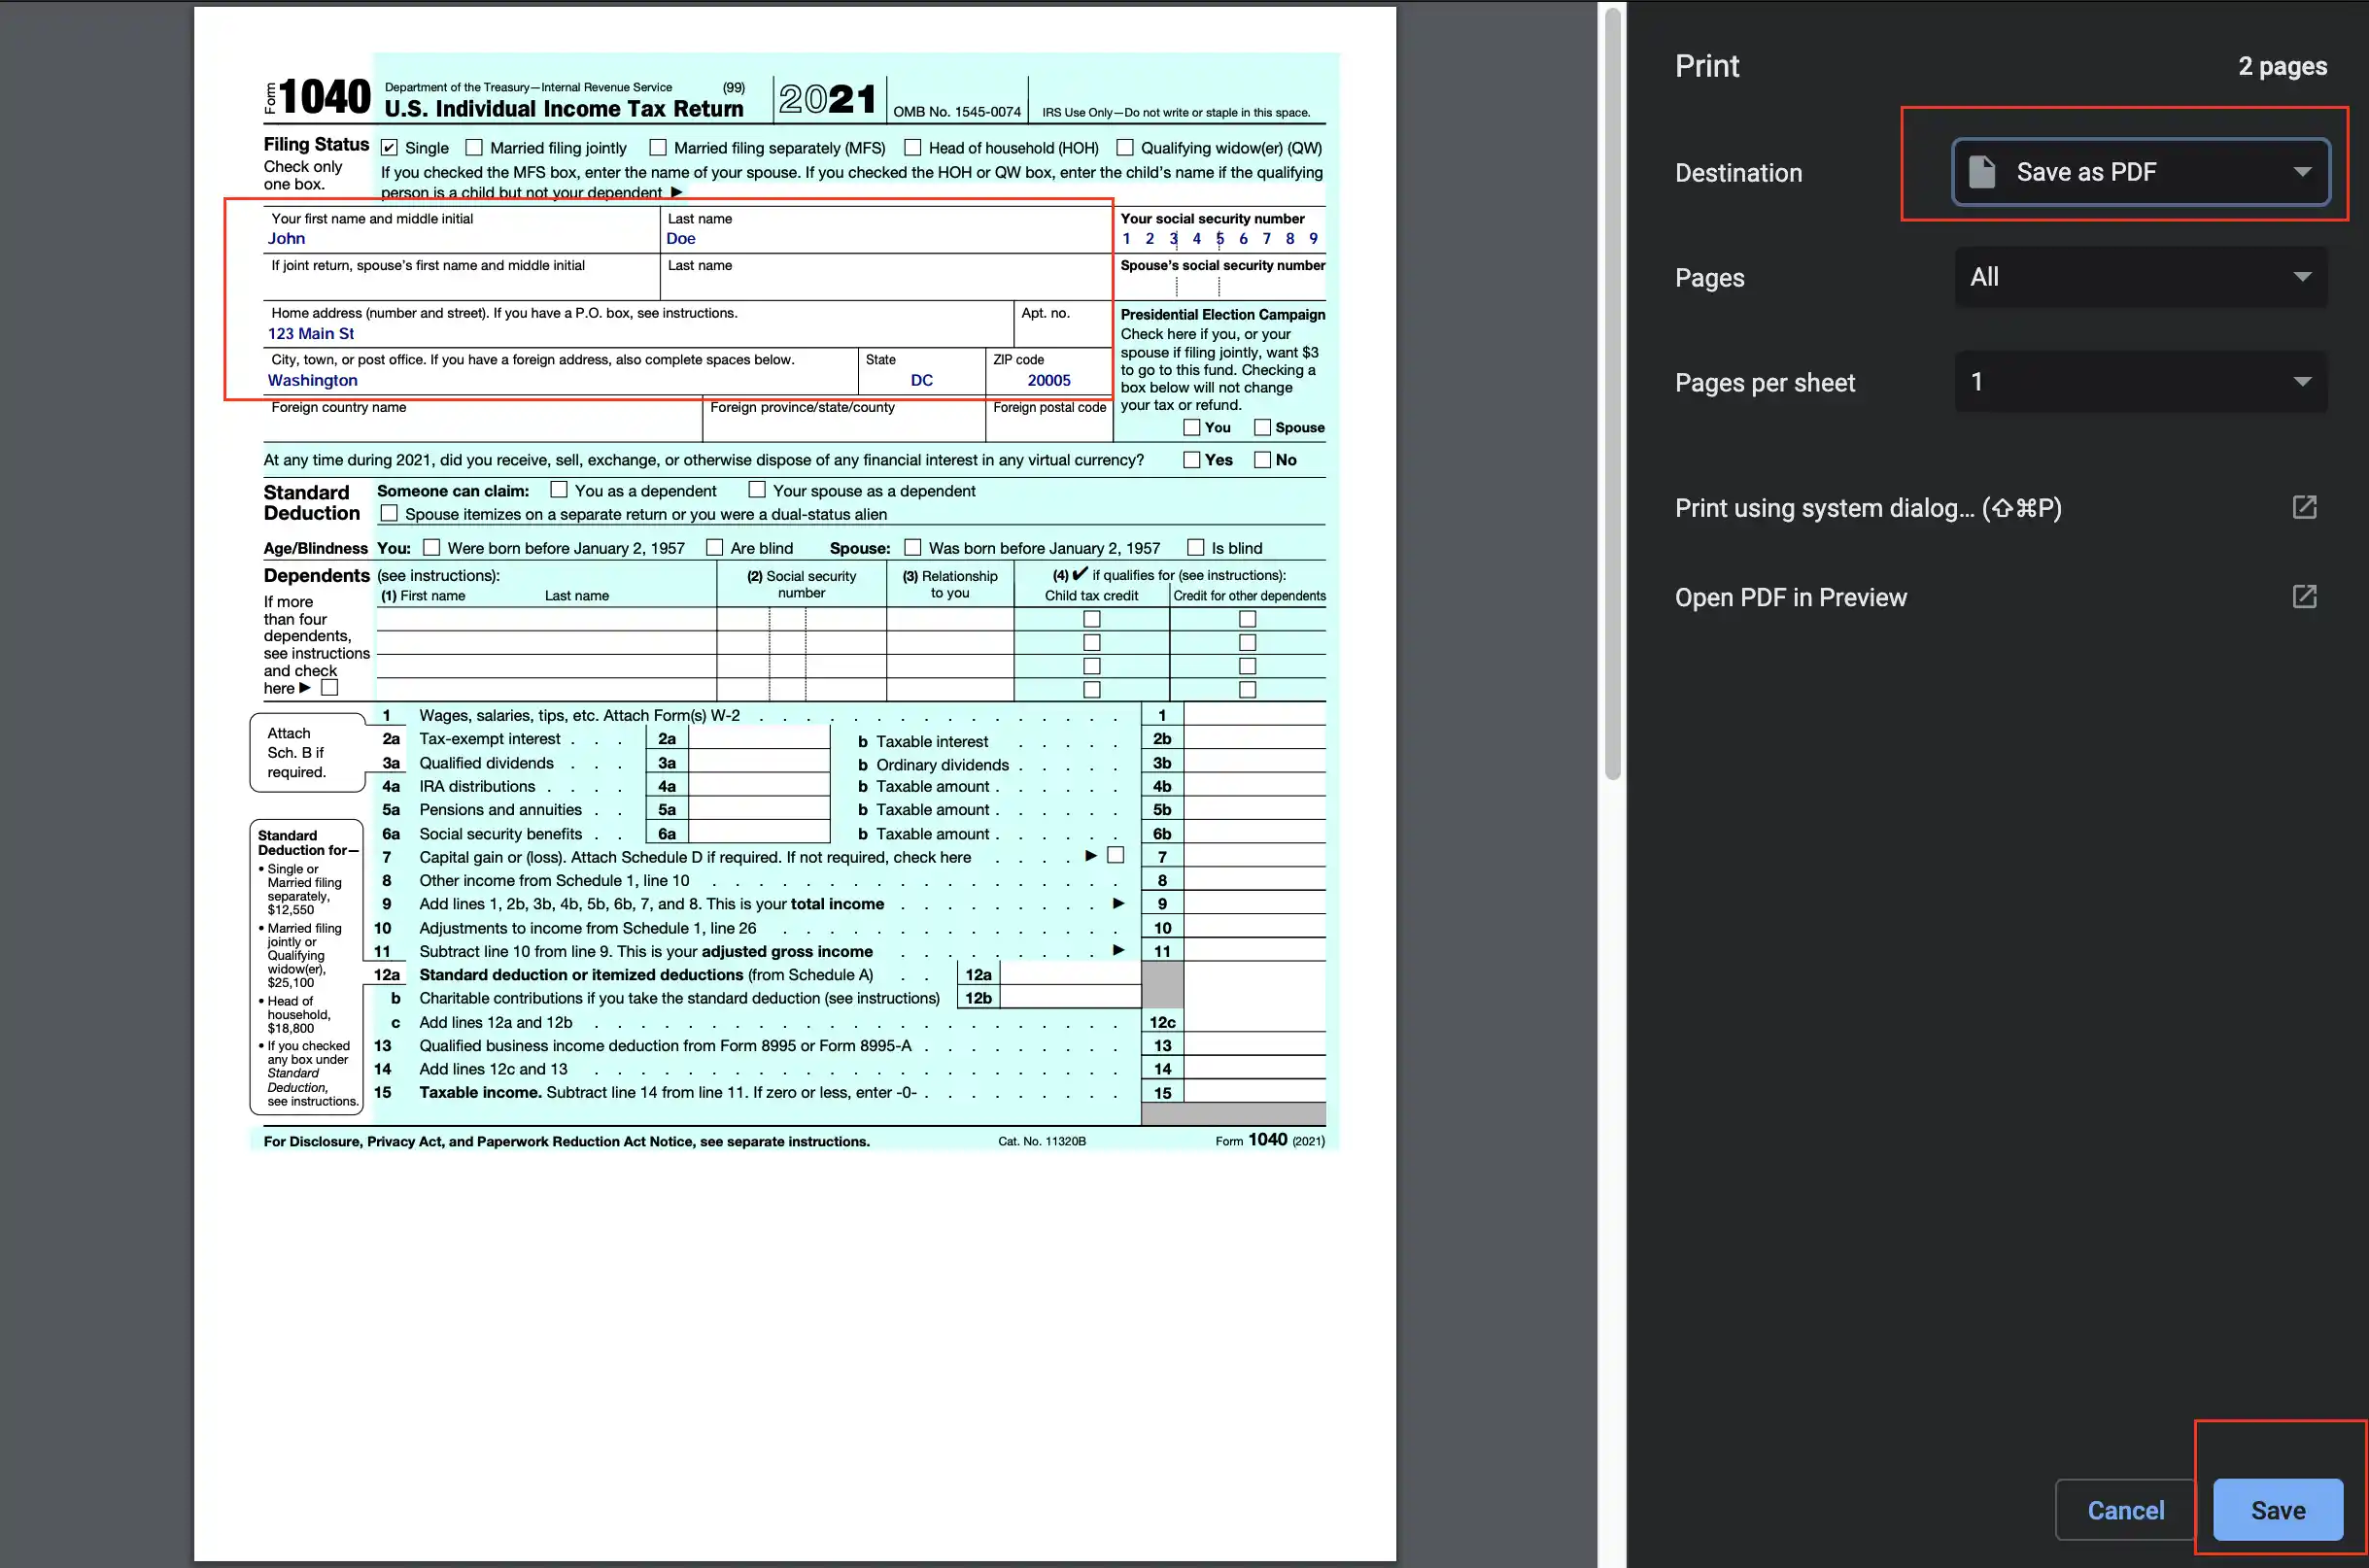Click line 2a Tax-exempt interest field
The width and height of the screenshot is (2369, 1568).
759,738
